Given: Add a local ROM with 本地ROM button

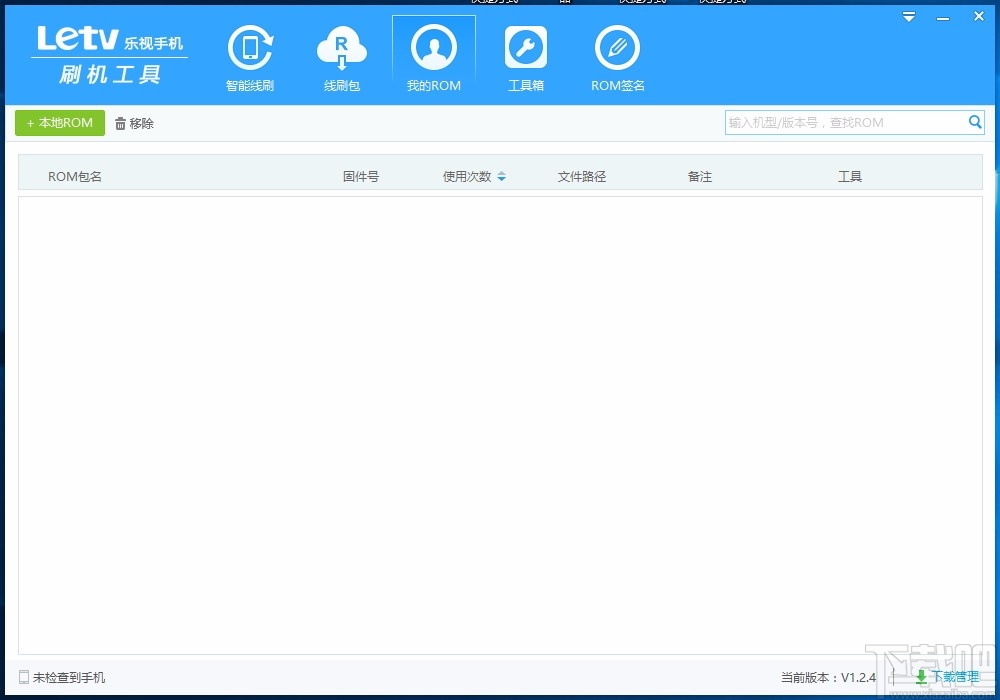Looking at the screenshot, I should click(x=60, y=123).
